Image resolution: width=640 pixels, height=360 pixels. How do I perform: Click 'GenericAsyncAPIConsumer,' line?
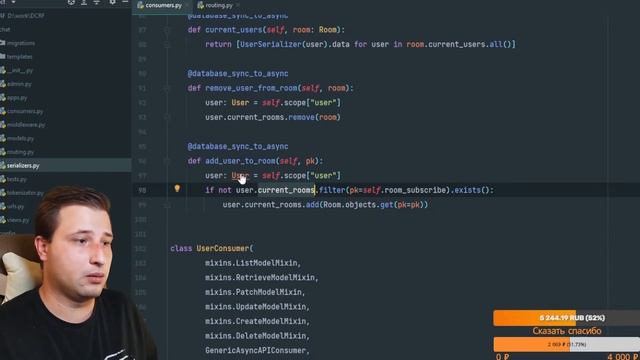[x=257, y=350]
